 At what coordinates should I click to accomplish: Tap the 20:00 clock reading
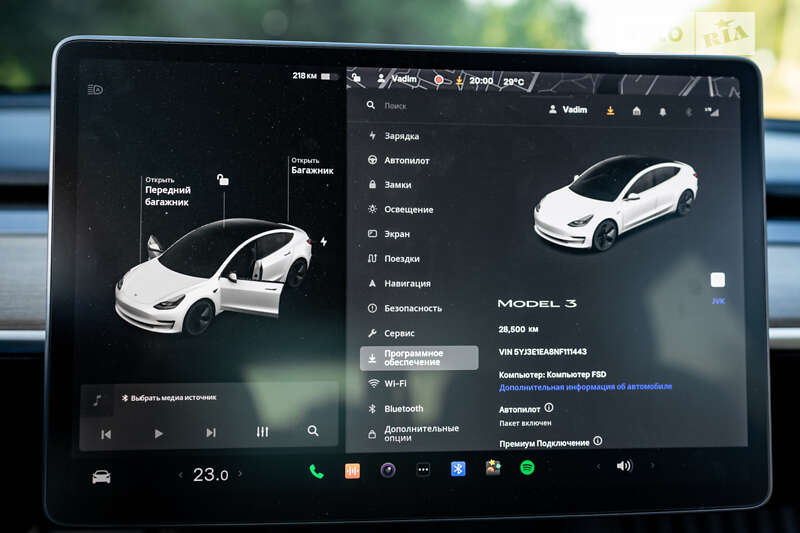[481, 81]
